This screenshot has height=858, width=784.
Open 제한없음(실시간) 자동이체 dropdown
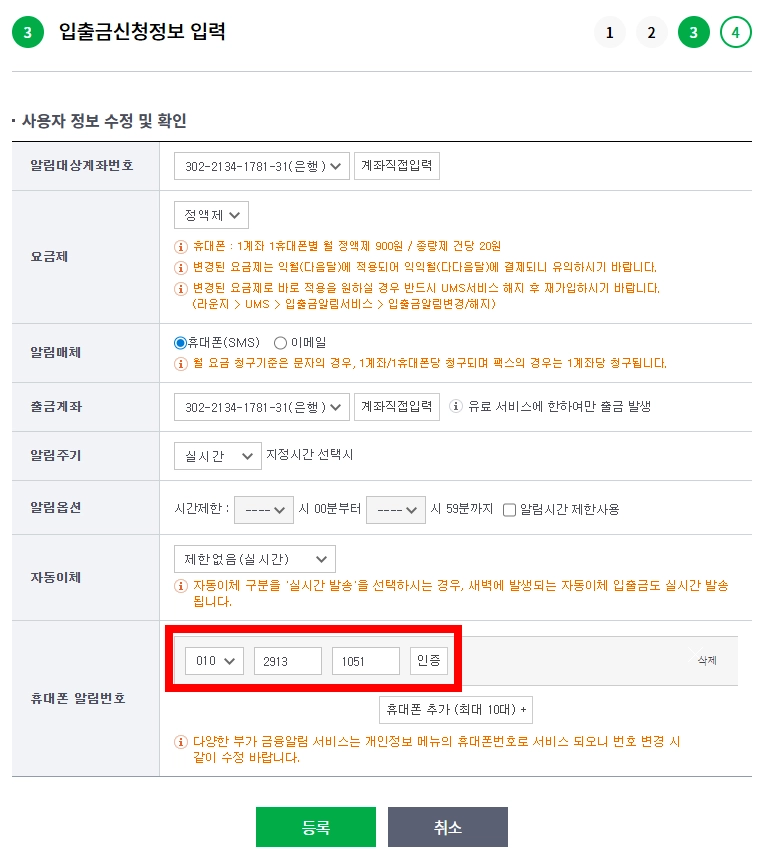254,559
